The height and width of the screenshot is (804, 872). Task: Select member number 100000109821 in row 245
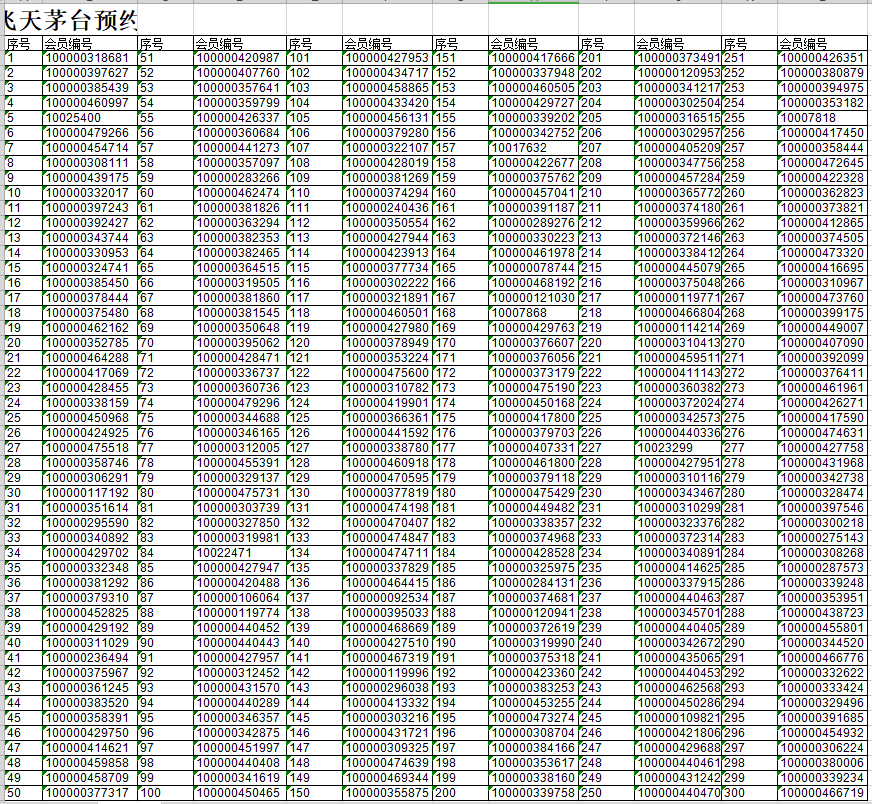click(678, 719)
